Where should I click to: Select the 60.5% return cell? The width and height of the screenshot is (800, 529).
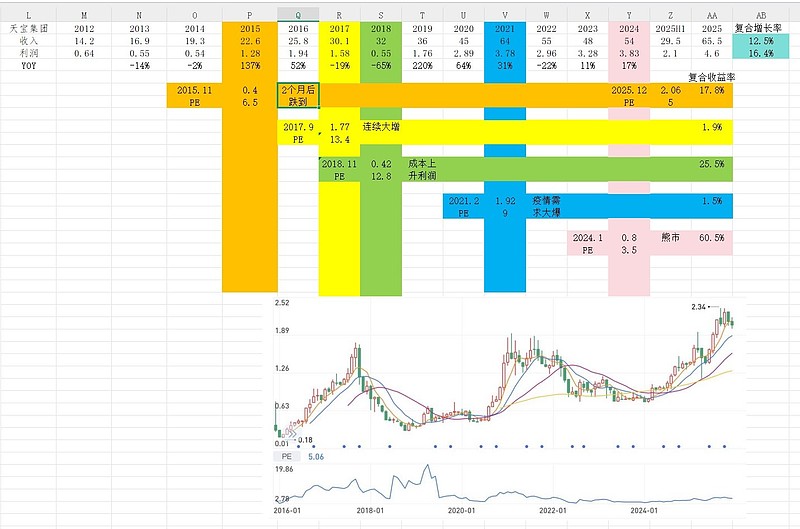tap(712, 237)
